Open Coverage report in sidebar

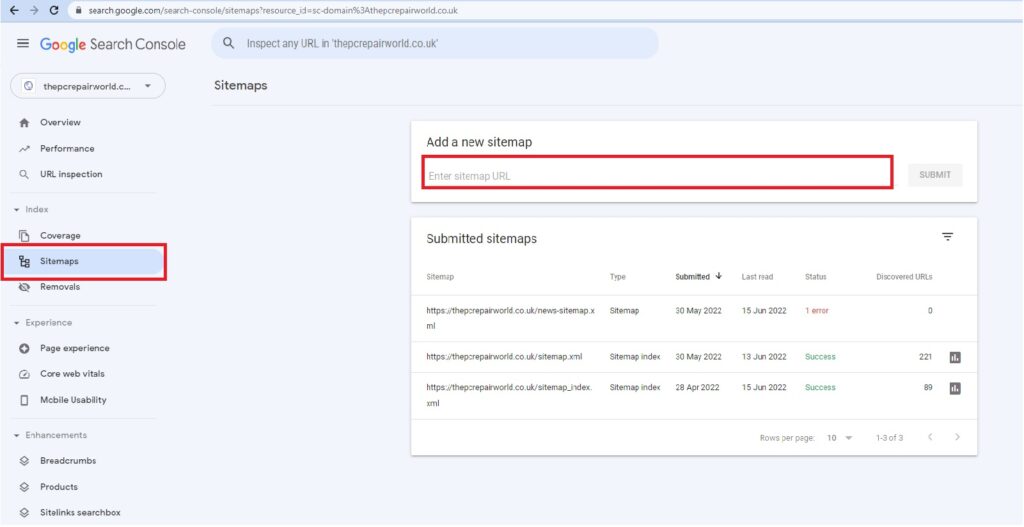(60, 236)
